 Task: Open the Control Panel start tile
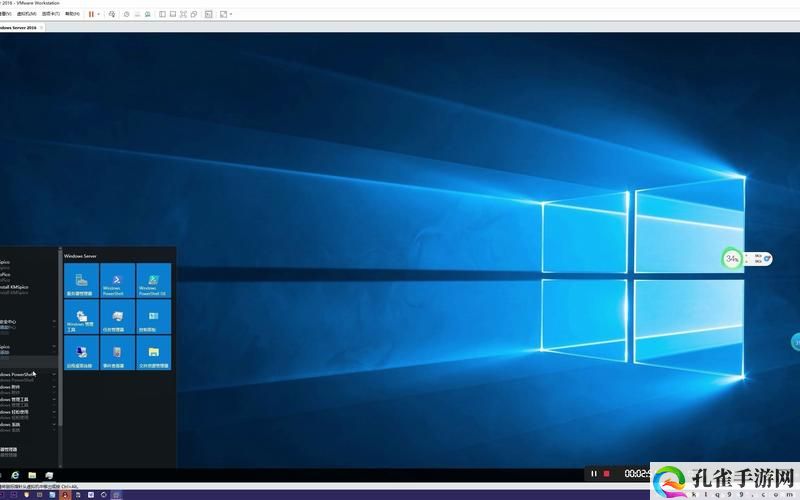click(154, 317)
